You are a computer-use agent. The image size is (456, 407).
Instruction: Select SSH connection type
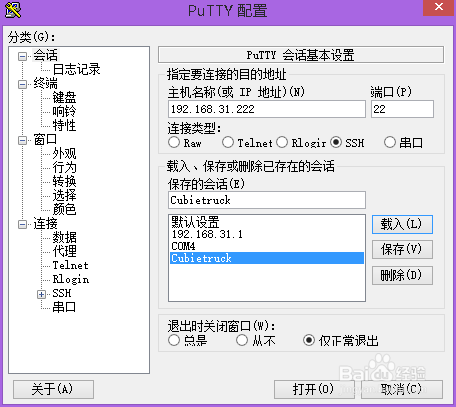point(336,142)
